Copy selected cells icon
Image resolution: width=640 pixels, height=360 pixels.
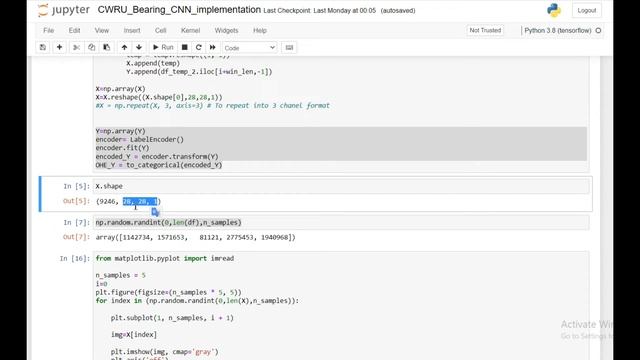pos(91,47)
